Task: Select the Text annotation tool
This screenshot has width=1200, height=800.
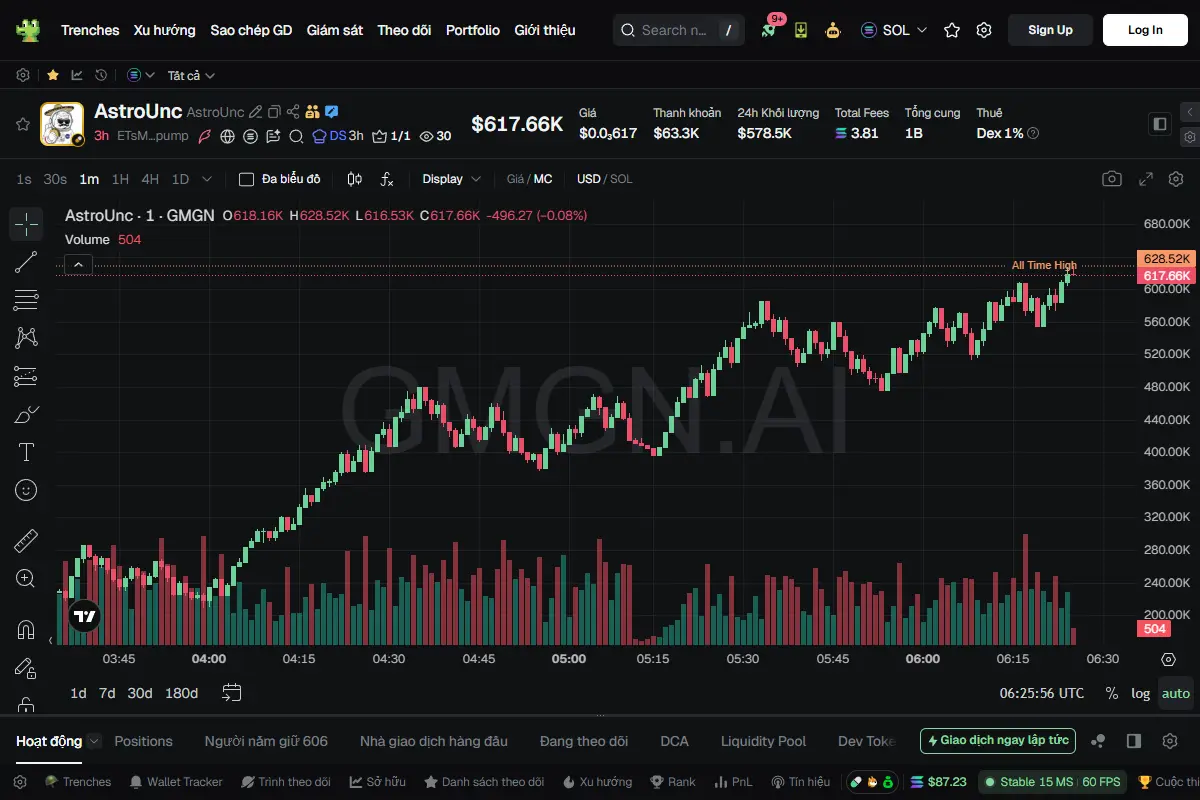Action: pos(26,452)
